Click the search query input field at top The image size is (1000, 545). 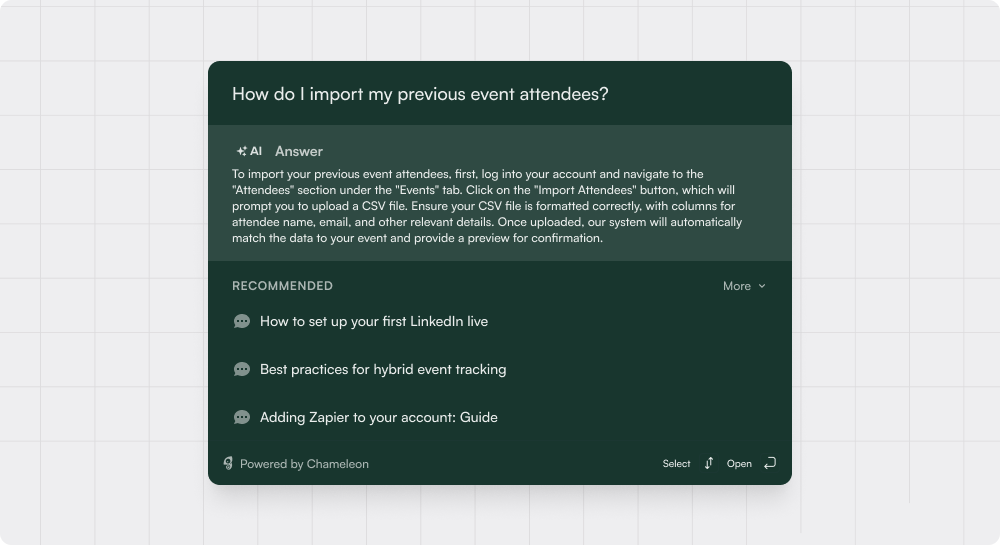(500, 94)
